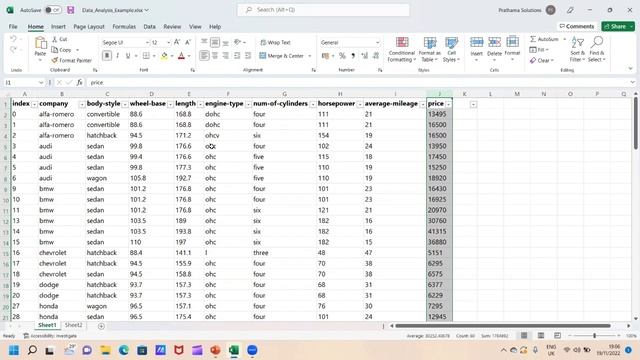Screen dimensions: 640x360
Task: Open the horsepower column filter dropdown
Action: [x=360, y=104]
